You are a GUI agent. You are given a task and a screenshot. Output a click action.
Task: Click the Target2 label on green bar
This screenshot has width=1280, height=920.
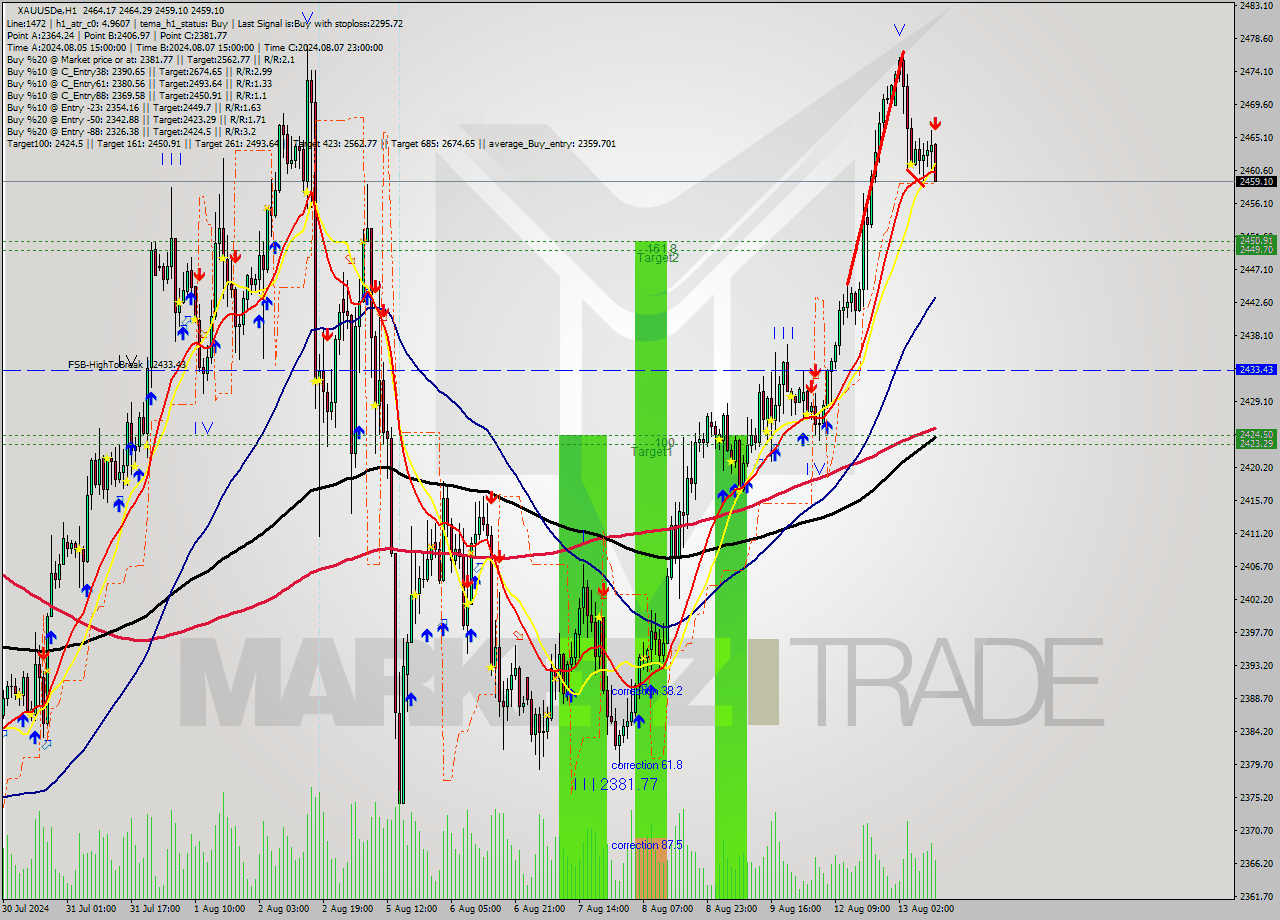tap(658, 258)
